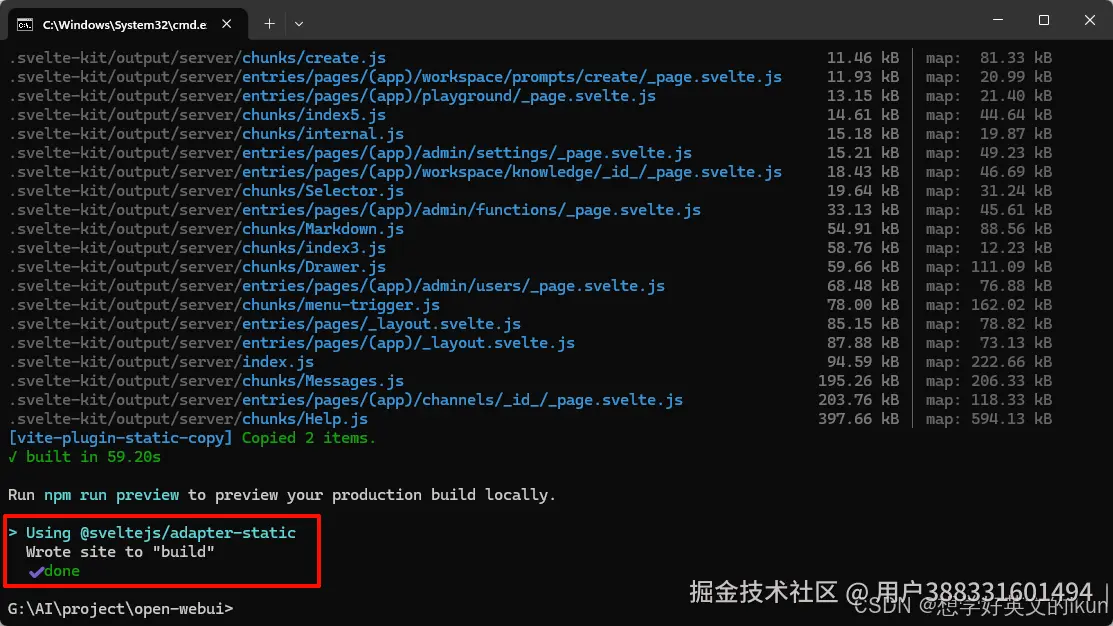Click the 'Wrote site to "build"' line
1113x626 pixels.
[120, 552]
